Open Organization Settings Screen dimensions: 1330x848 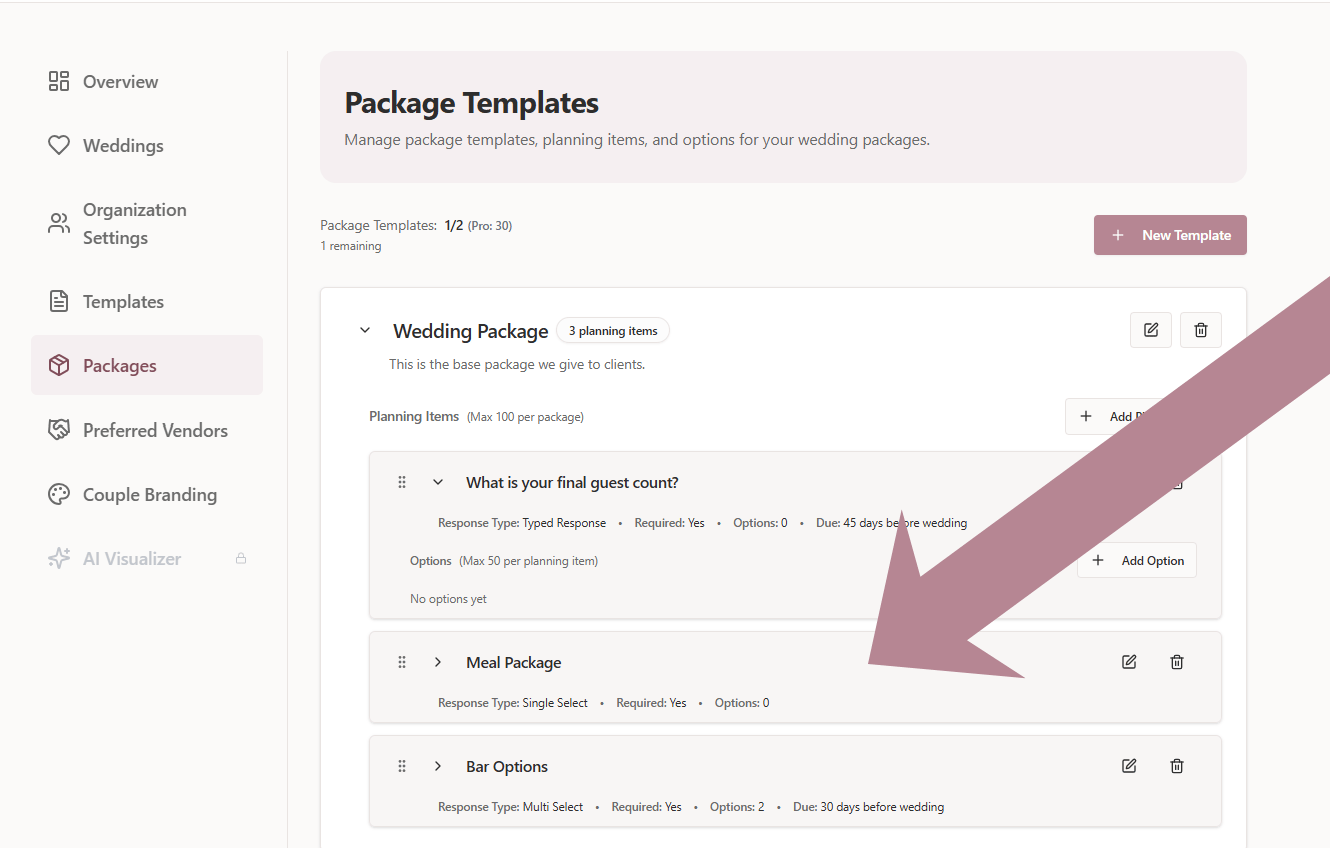click(134, 224)
